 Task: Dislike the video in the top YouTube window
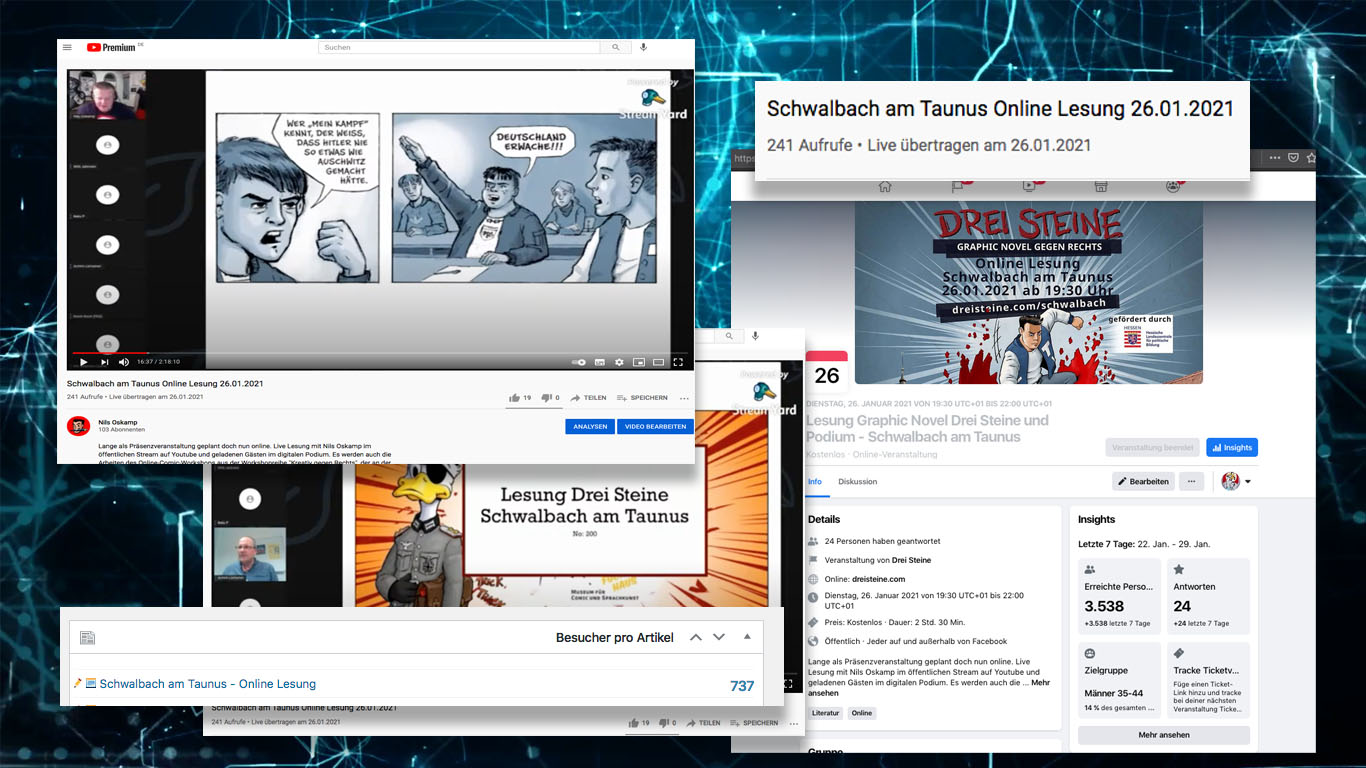pyautogui.click(x=550, y=398)
